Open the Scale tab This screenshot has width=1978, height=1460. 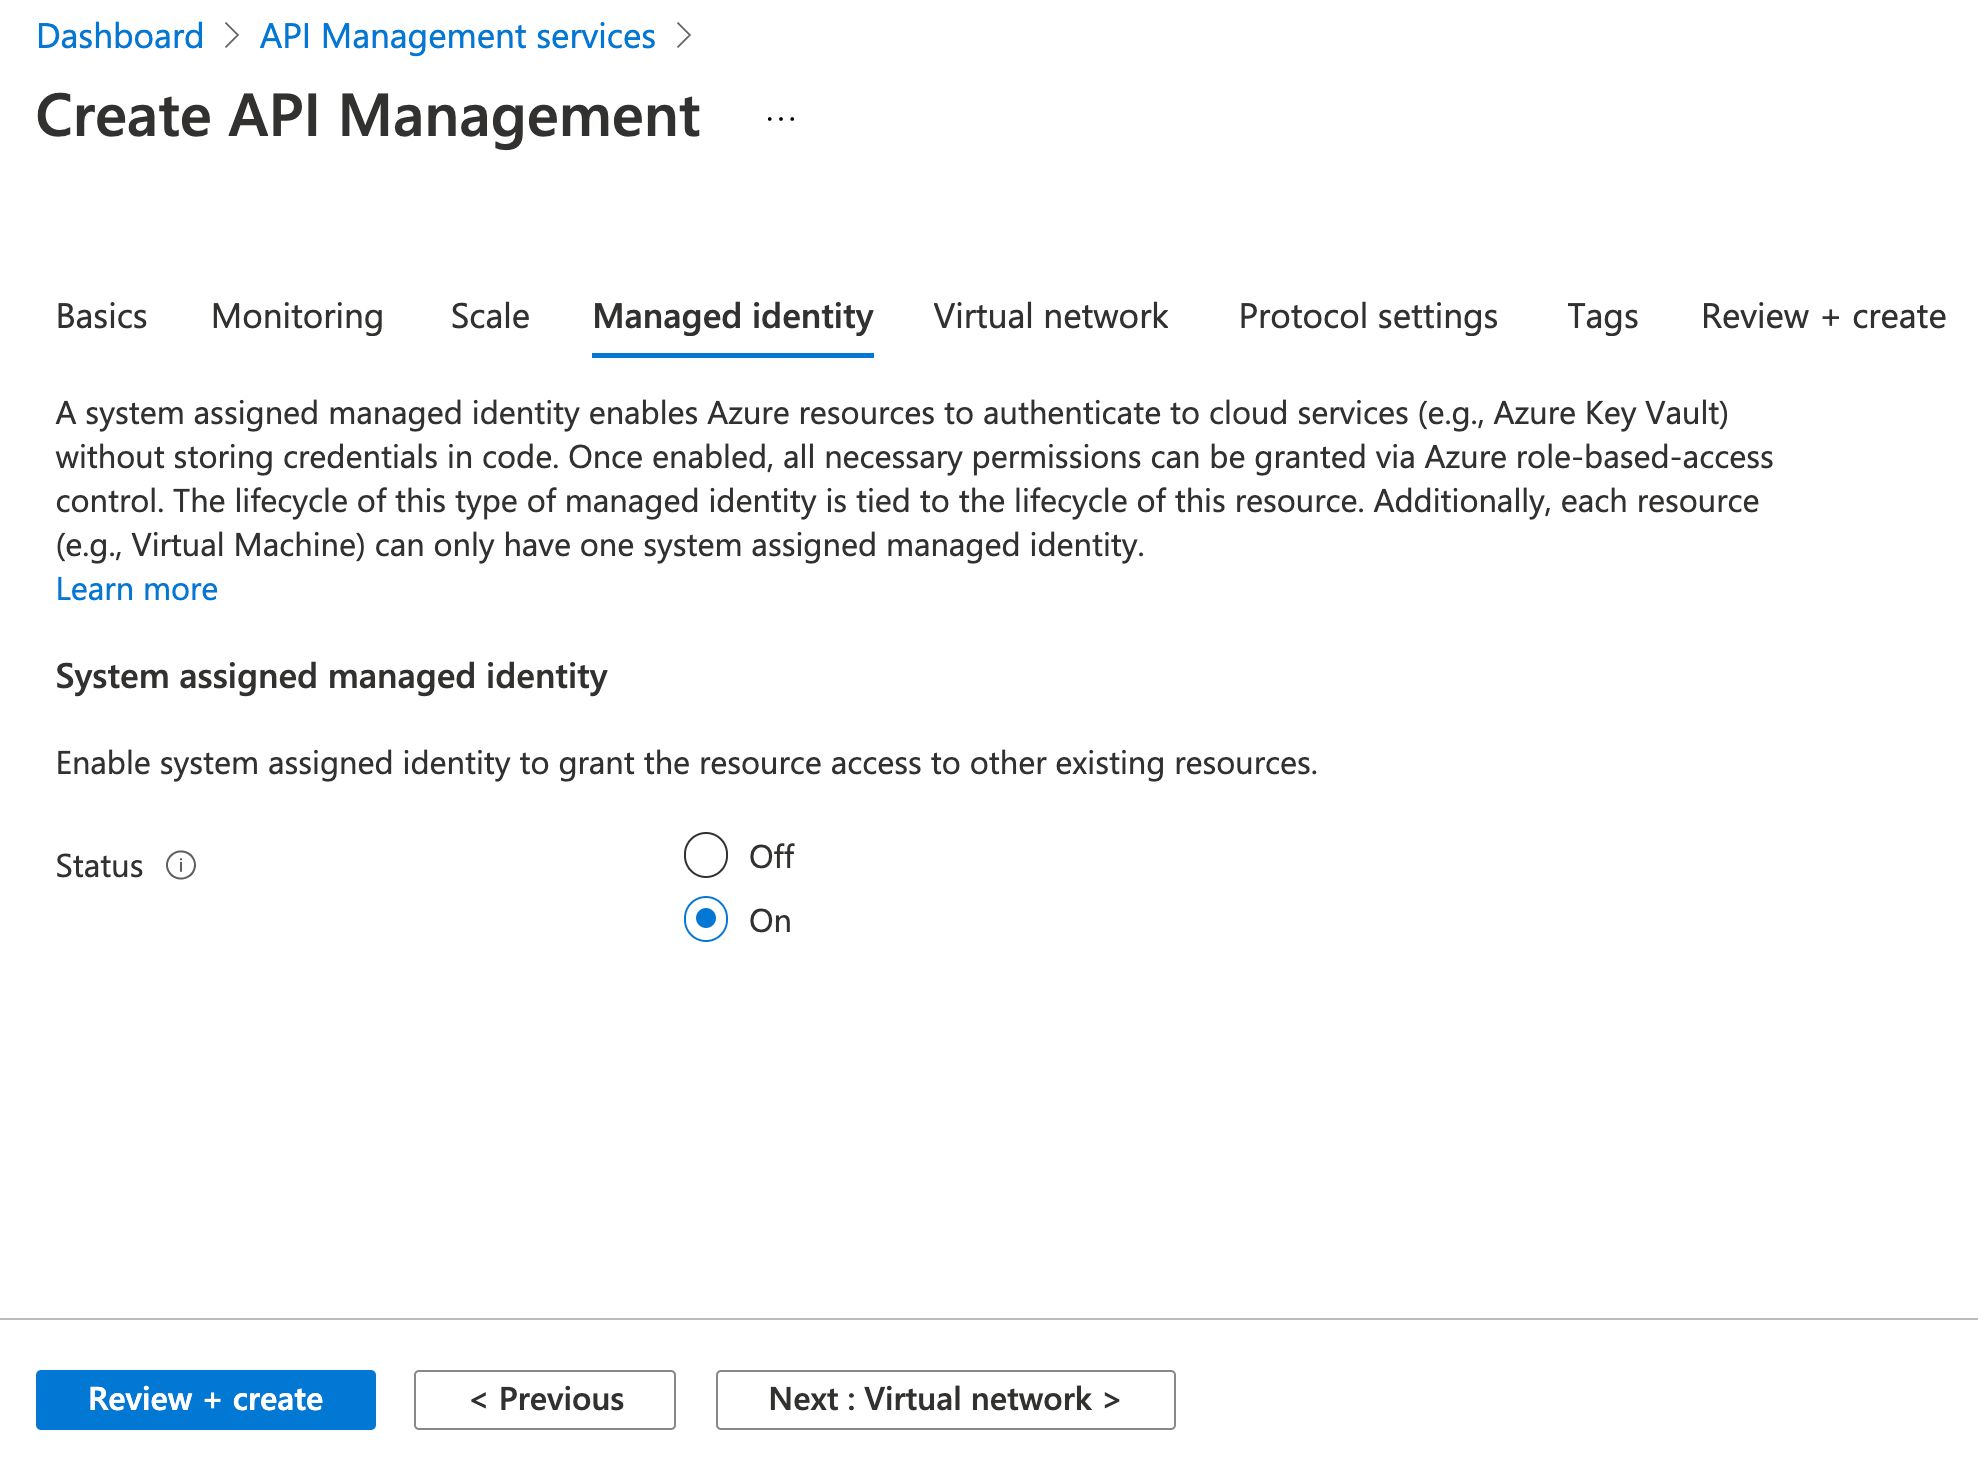click(x=489, y=316)
